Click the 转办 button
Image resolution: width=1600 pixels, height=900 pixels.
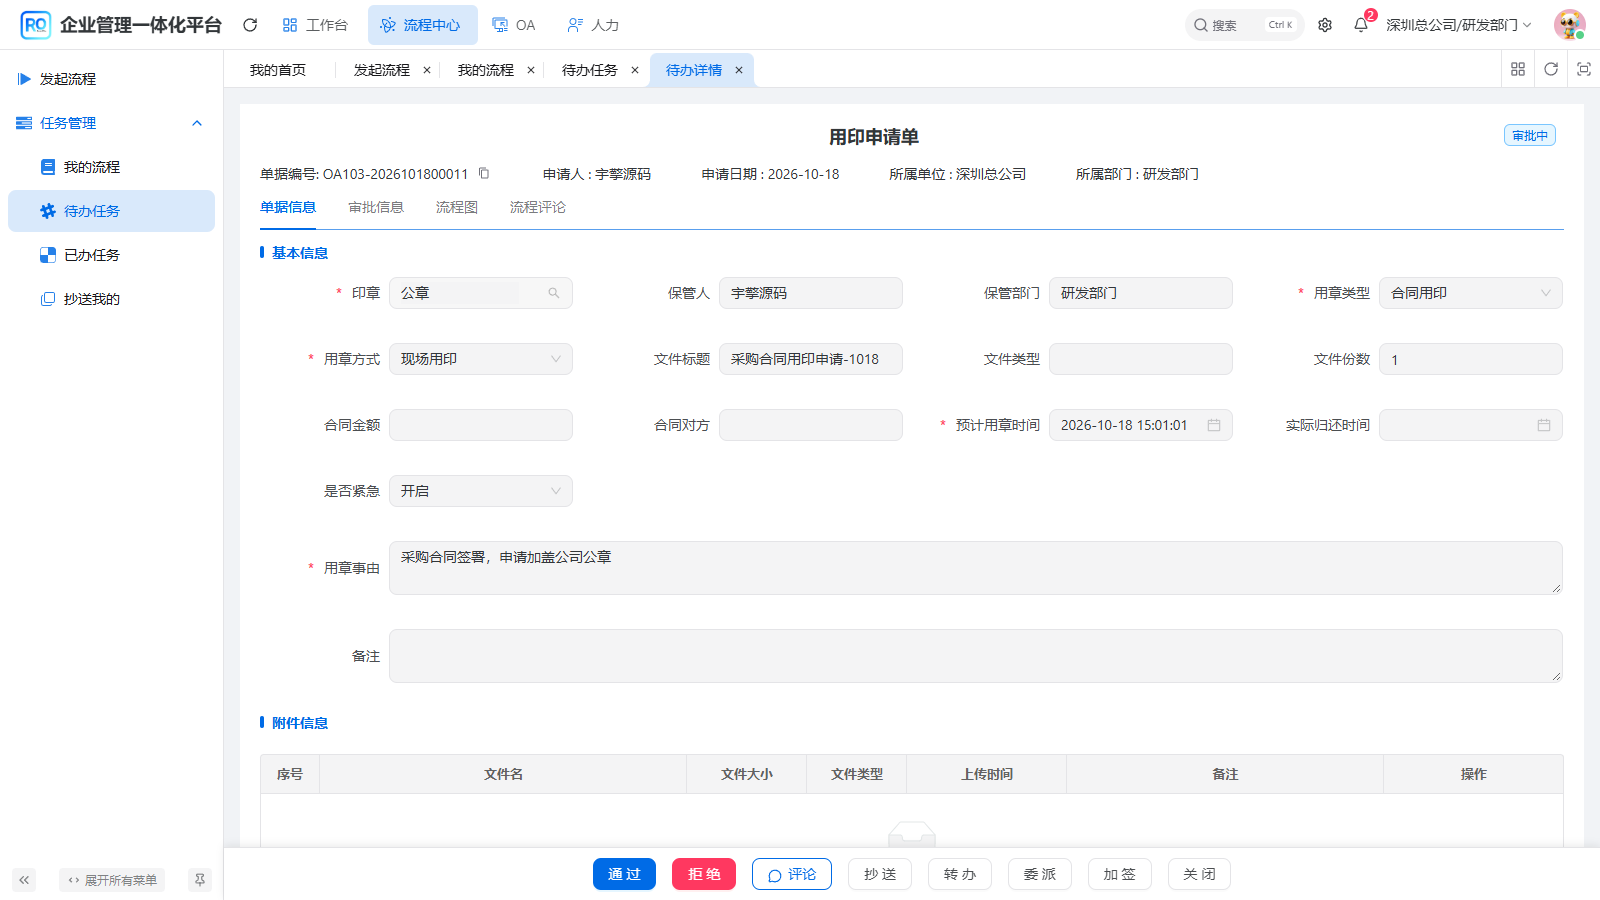(x=960, y=874)
